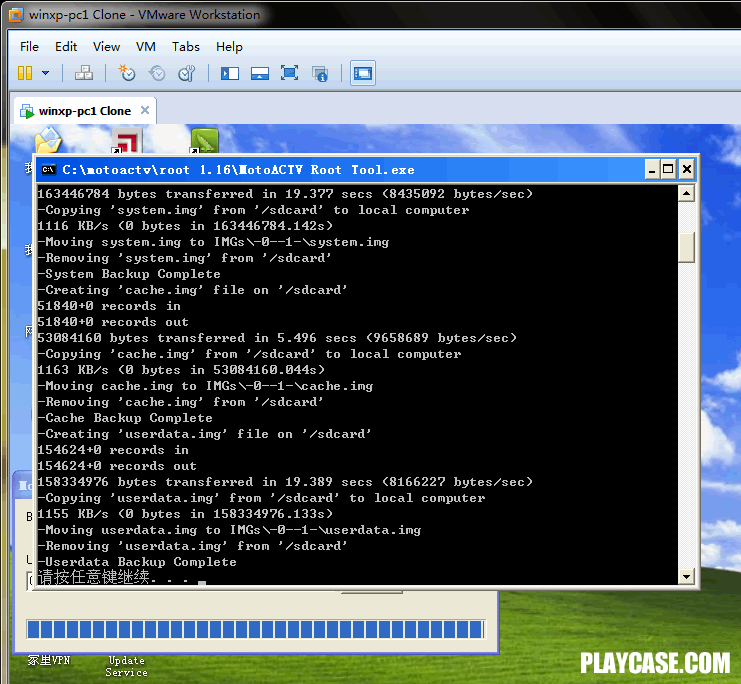Viewport: 741px width, 684px height.
Task: Click the Update Service desktop label
Action: point(126,666)
